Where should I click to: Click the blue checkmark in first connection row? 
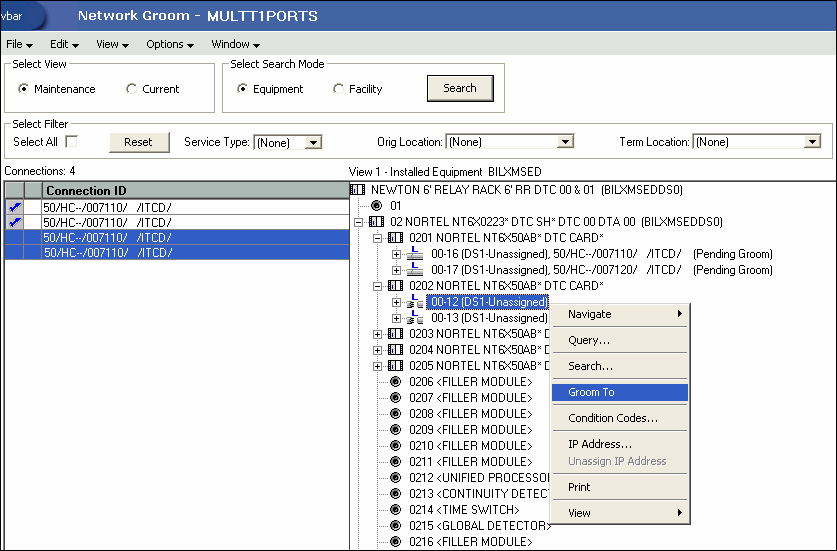click(14, 207)
